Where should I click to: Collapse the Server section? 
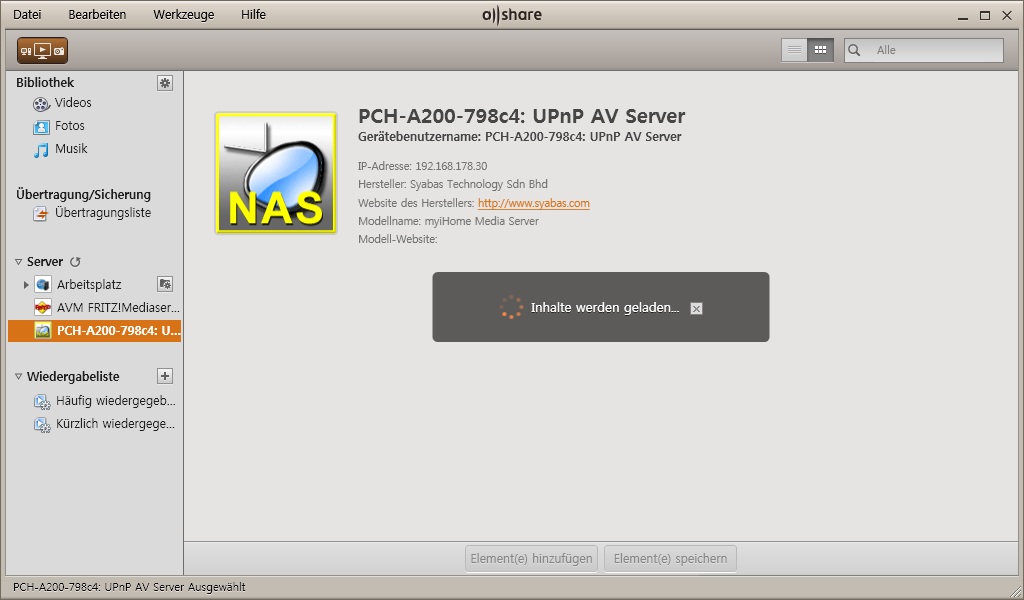[x=18, y=262]
